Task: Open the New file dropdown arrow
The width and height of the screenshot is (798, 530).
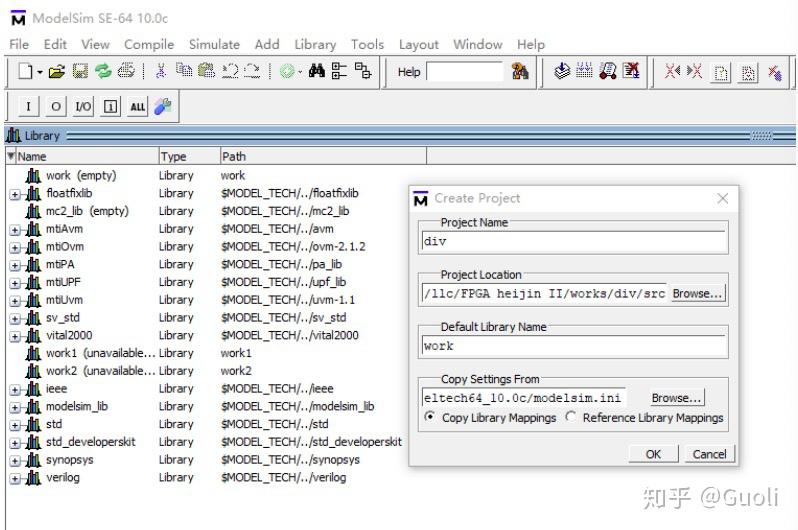Action: coord(39,72)
